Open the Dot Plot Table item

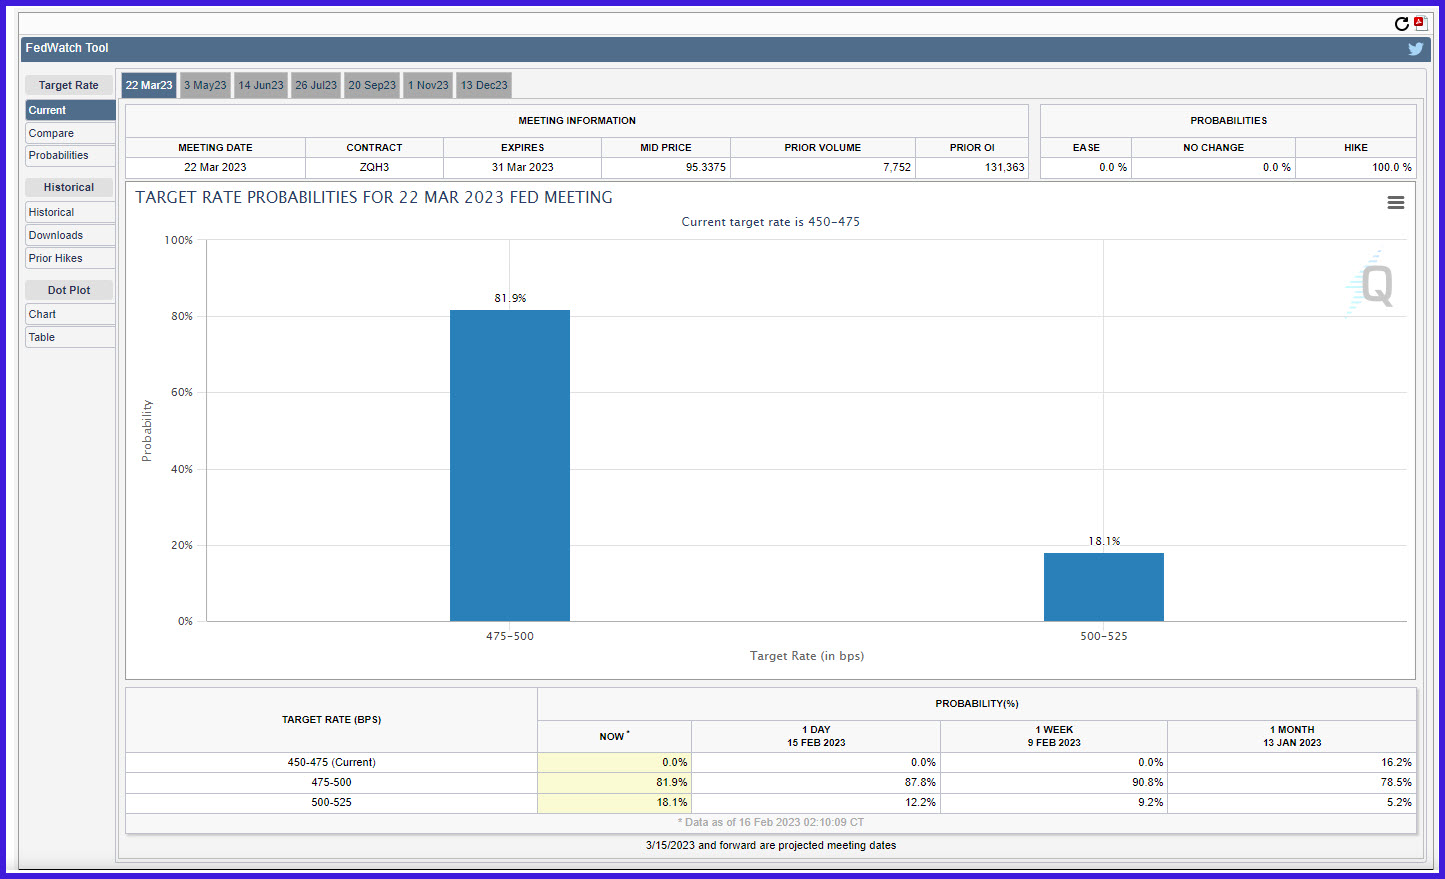[x=70, y=337]
